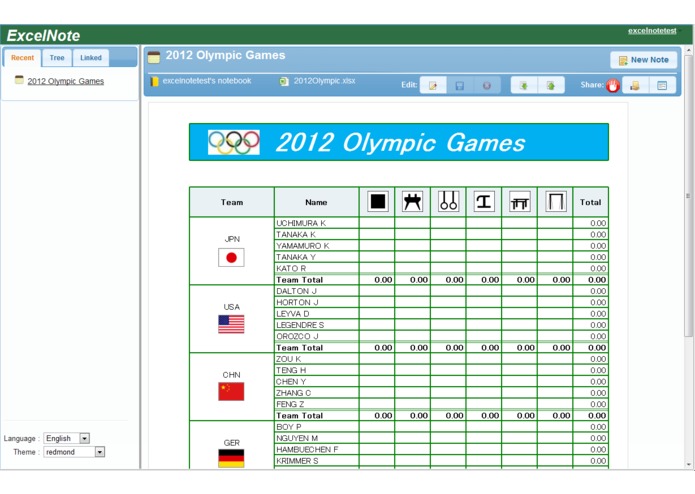Click the JPN team label
The image size is (695, 494).
(232, 239)
